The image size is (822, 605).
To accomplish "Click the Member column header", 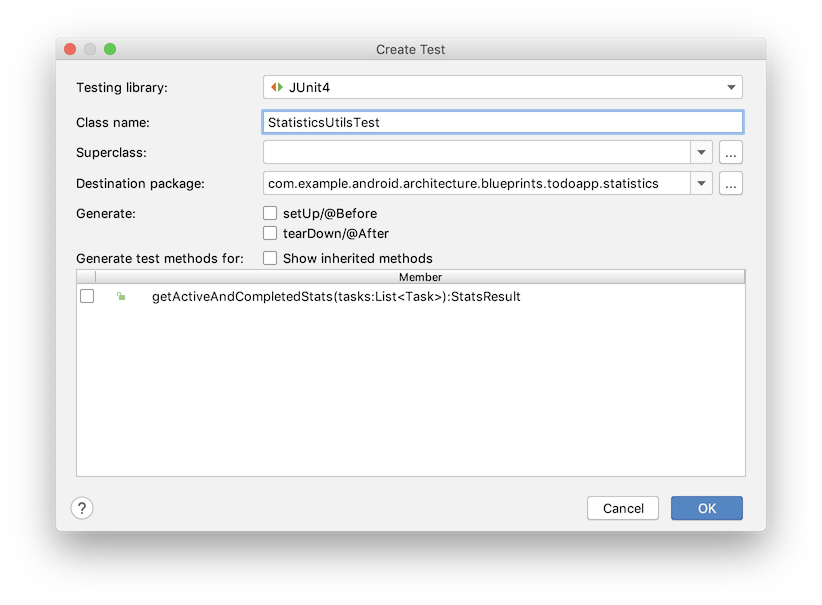I will click(x=420, y=277).
